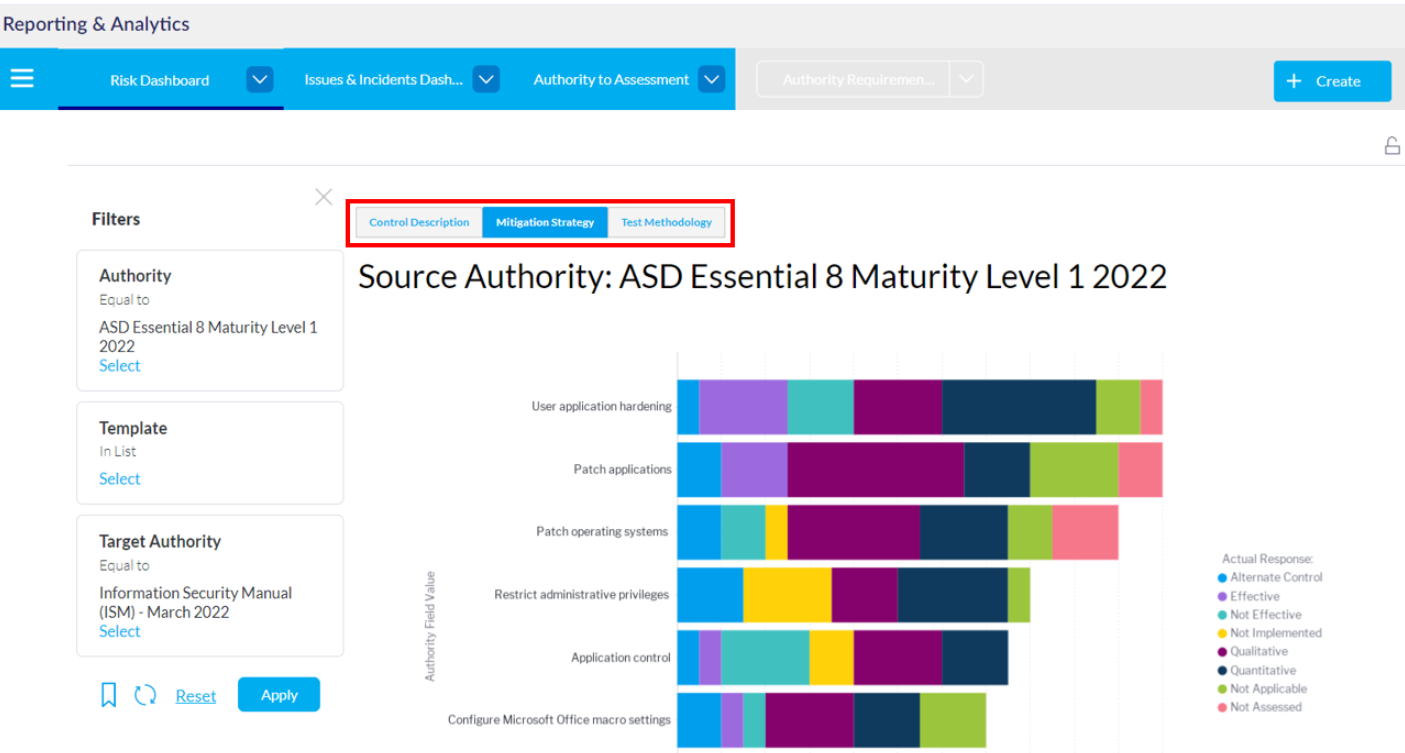Click purple Qualitative segment in Patch applications bar
The image size is (1405, 753).
pos(875,469)
